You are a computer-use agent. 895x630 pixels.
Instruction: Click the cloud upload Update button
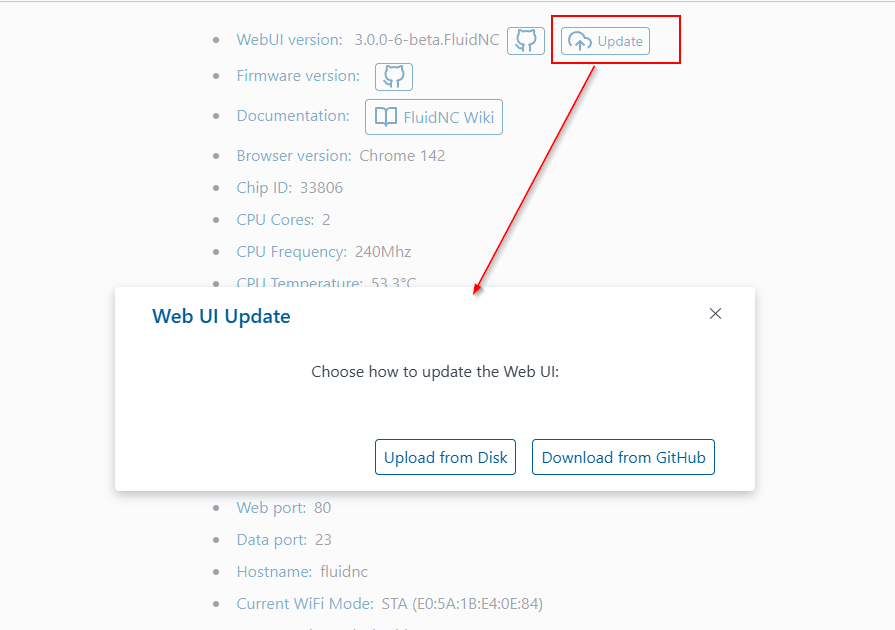pos(605,41)
